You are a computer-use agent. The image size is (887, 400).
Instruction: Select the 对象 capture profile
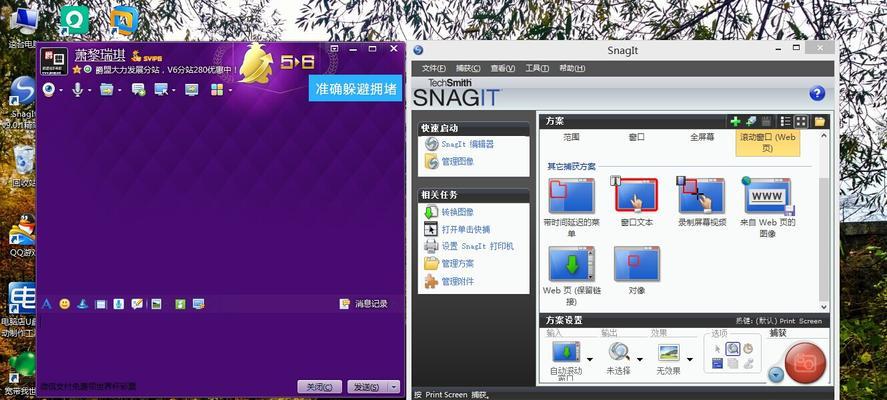636,270
